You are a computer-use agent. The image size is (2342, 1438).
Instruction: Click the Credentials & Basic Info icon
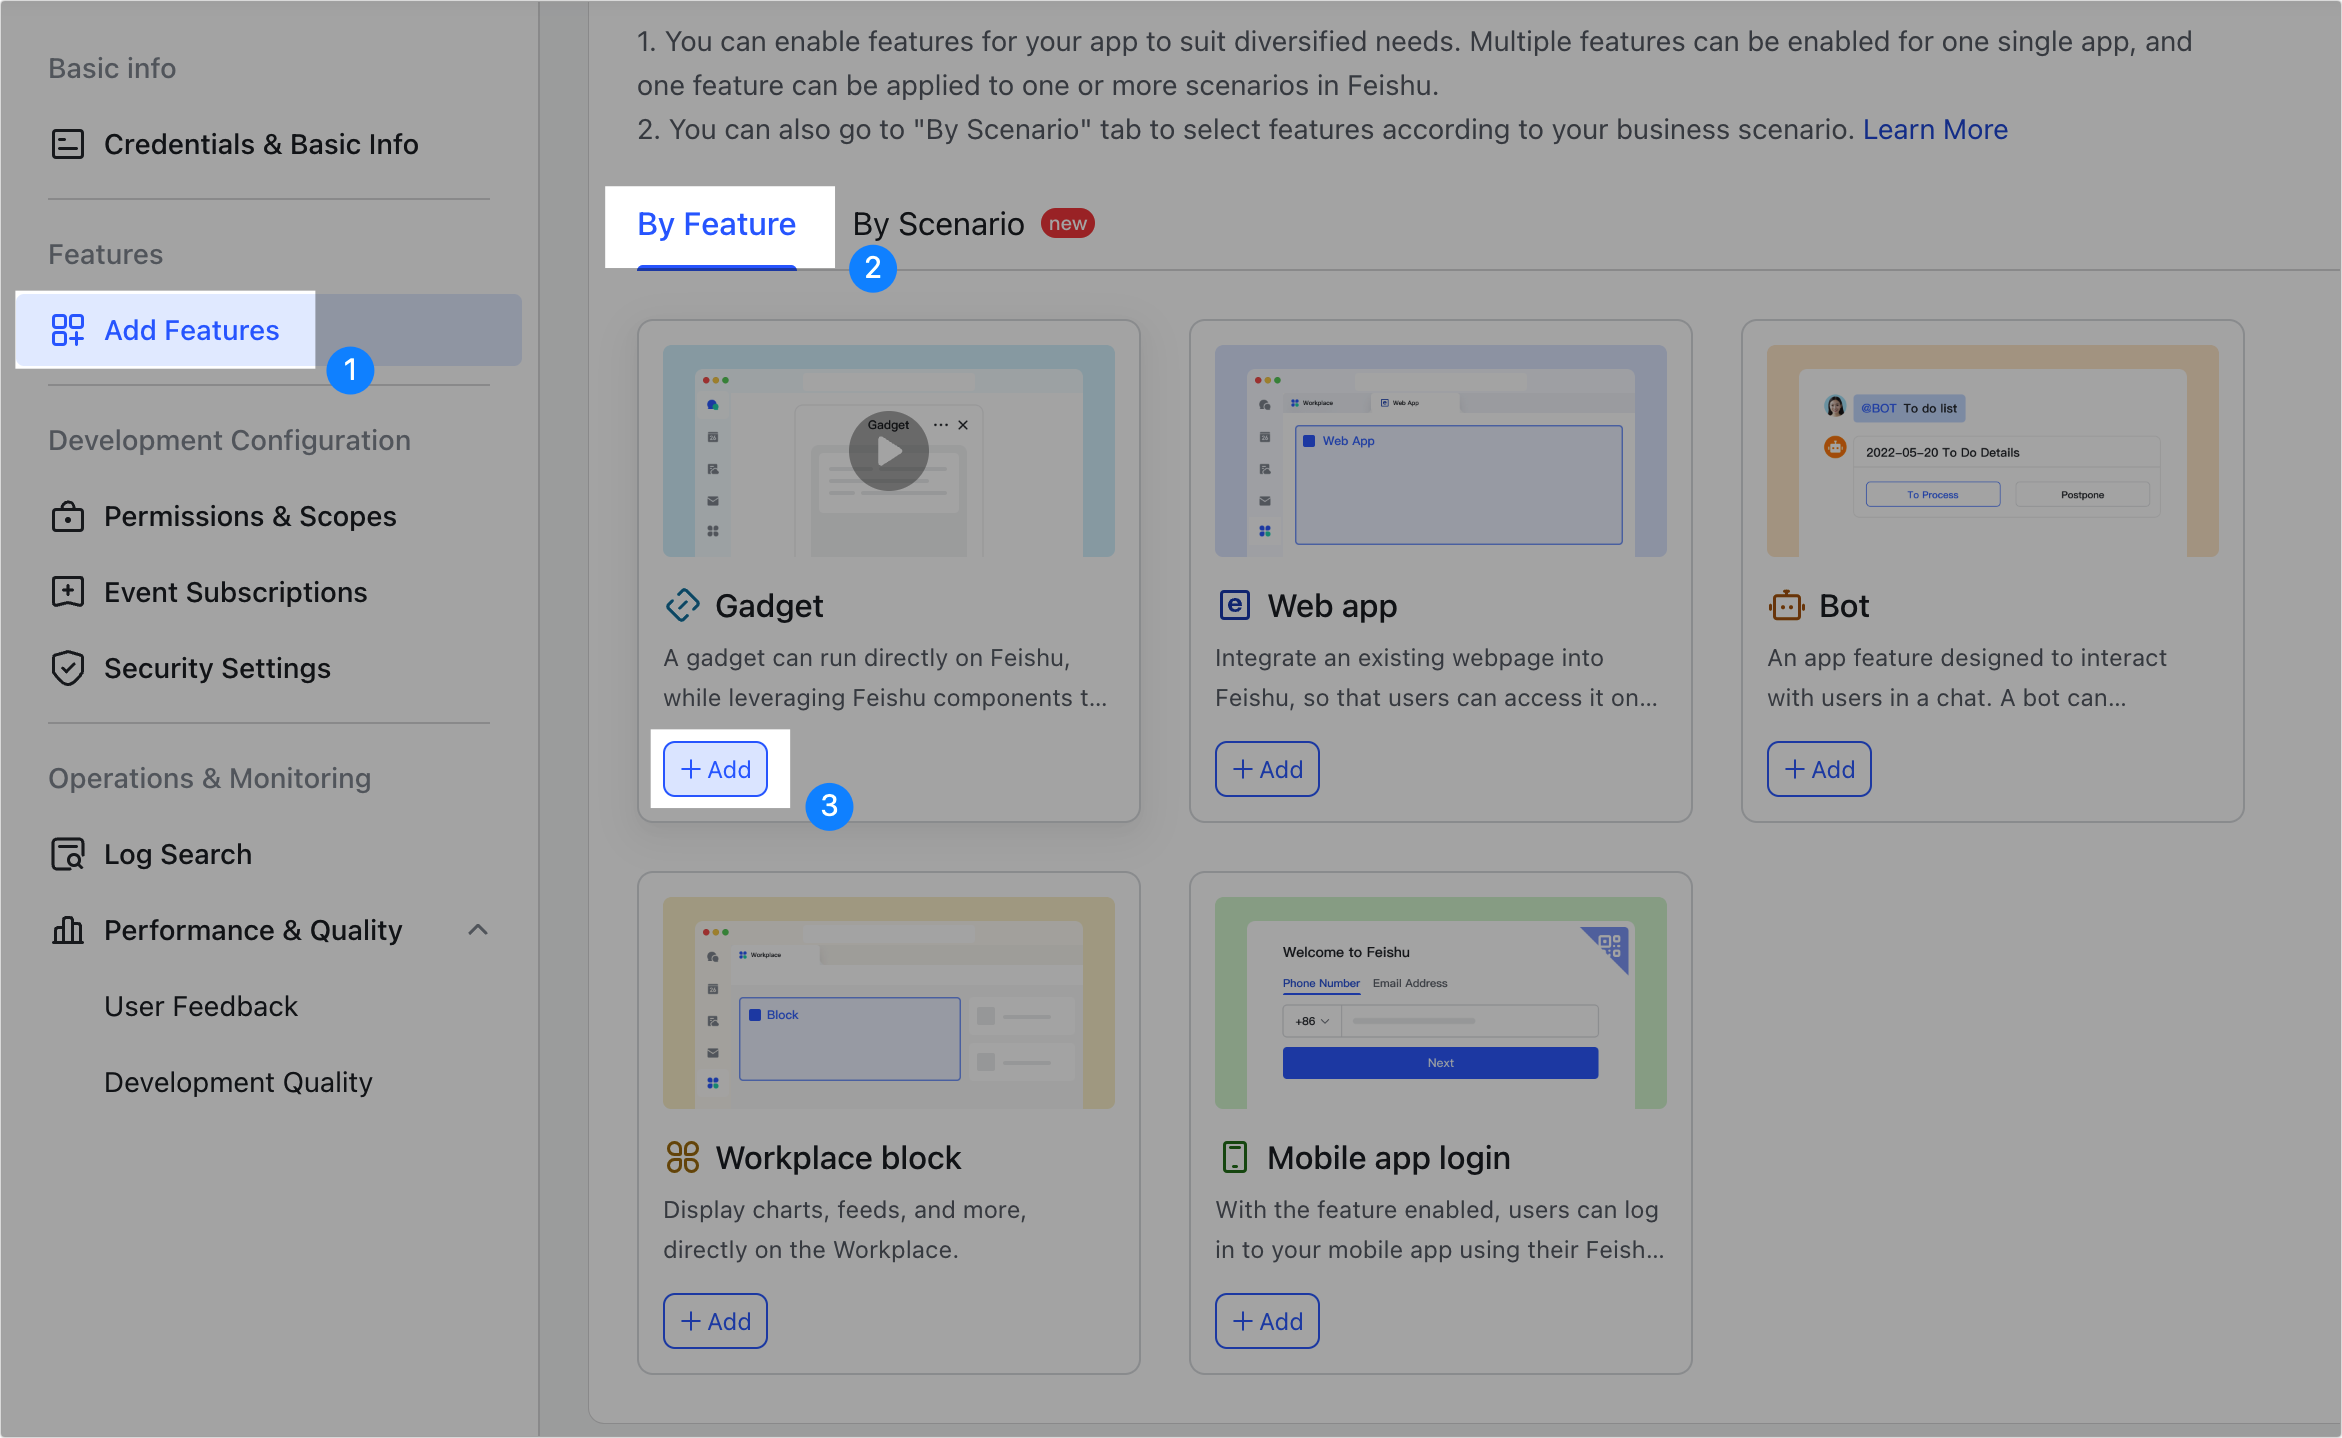click(68, 144)
